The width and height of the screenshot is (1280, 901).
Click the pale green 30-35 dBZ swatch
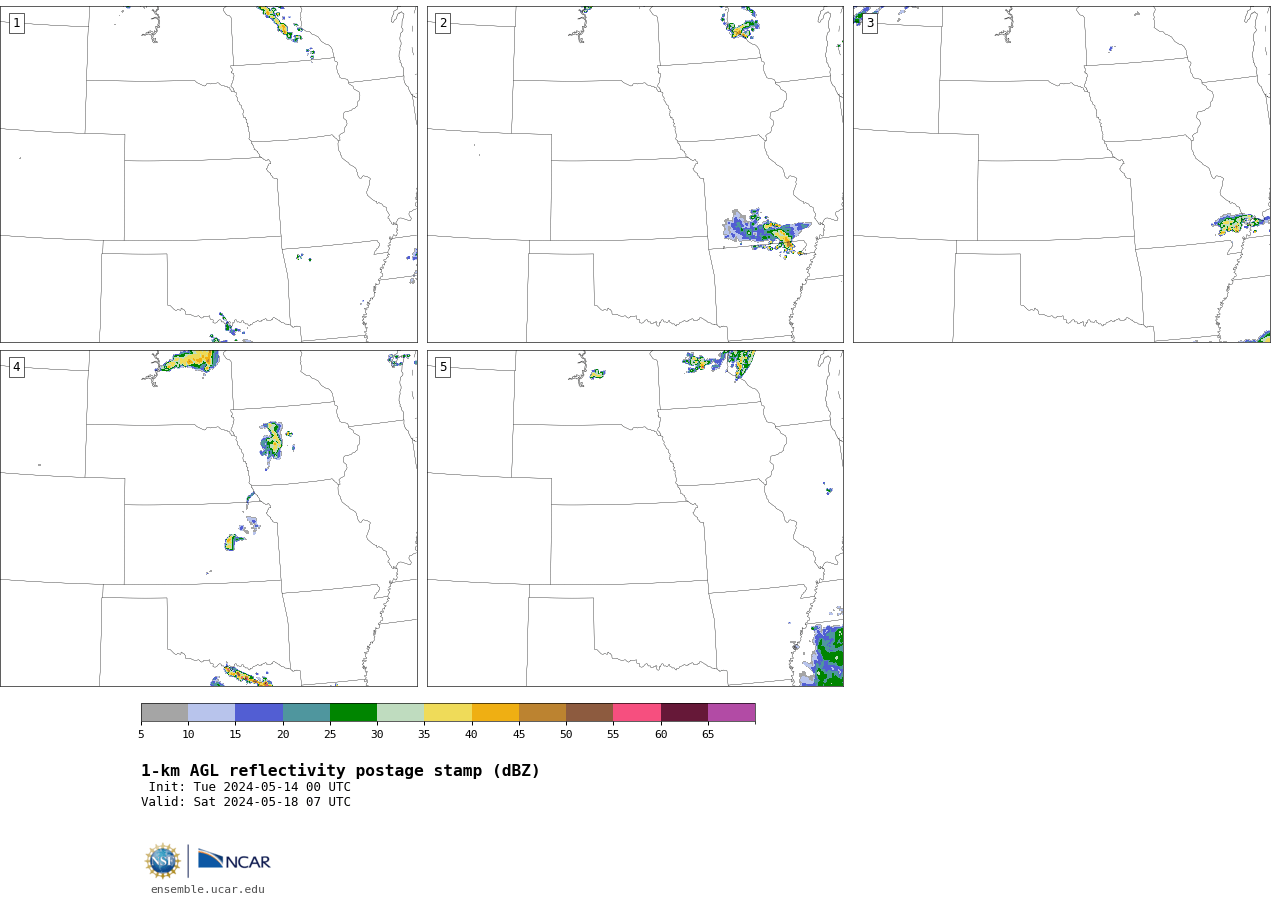(x=400, y=712)
